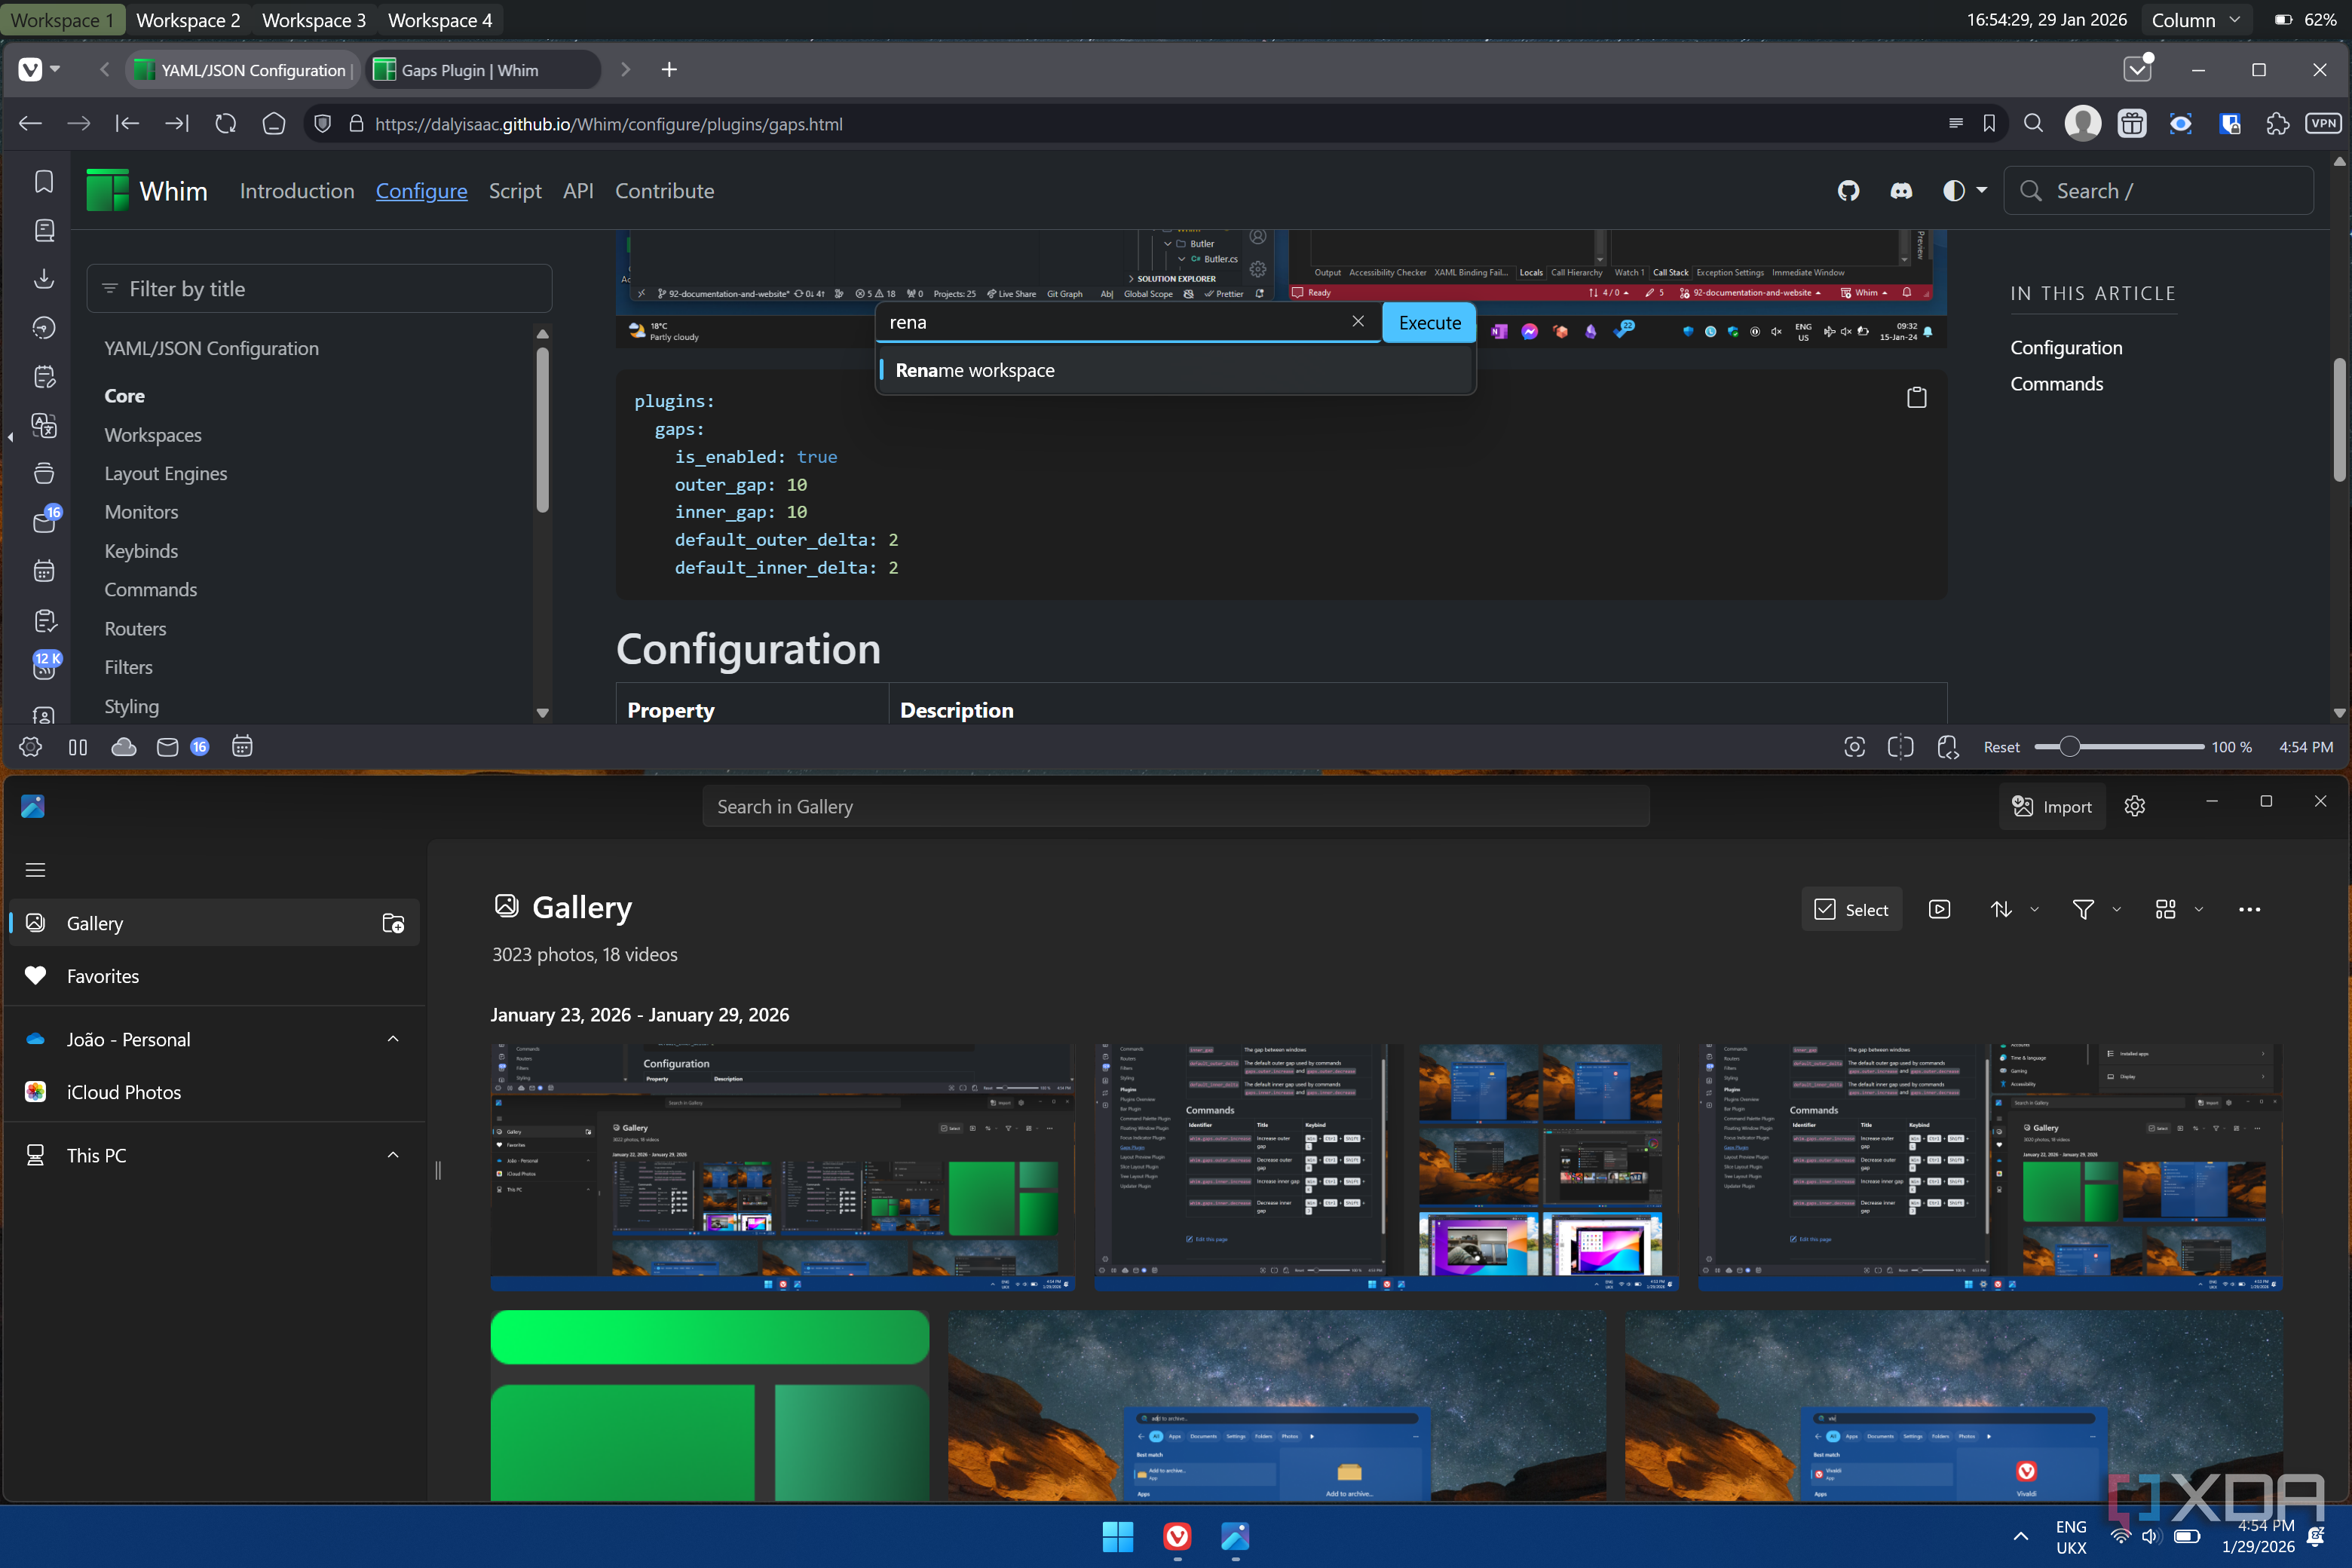Open Photos app settings gear
2352x1568 pixels.
(2135, 806)
